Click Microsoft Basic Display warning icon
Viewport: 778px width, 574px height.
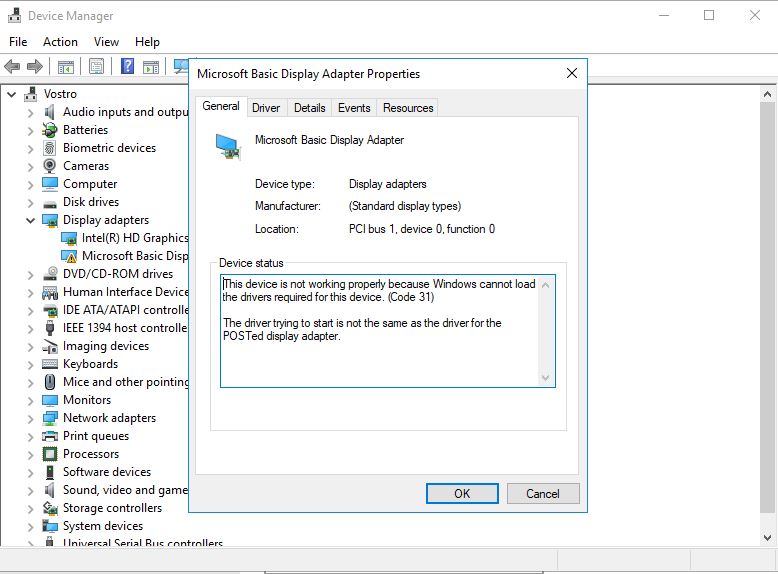pyautogui.click(x=69, y=256)
